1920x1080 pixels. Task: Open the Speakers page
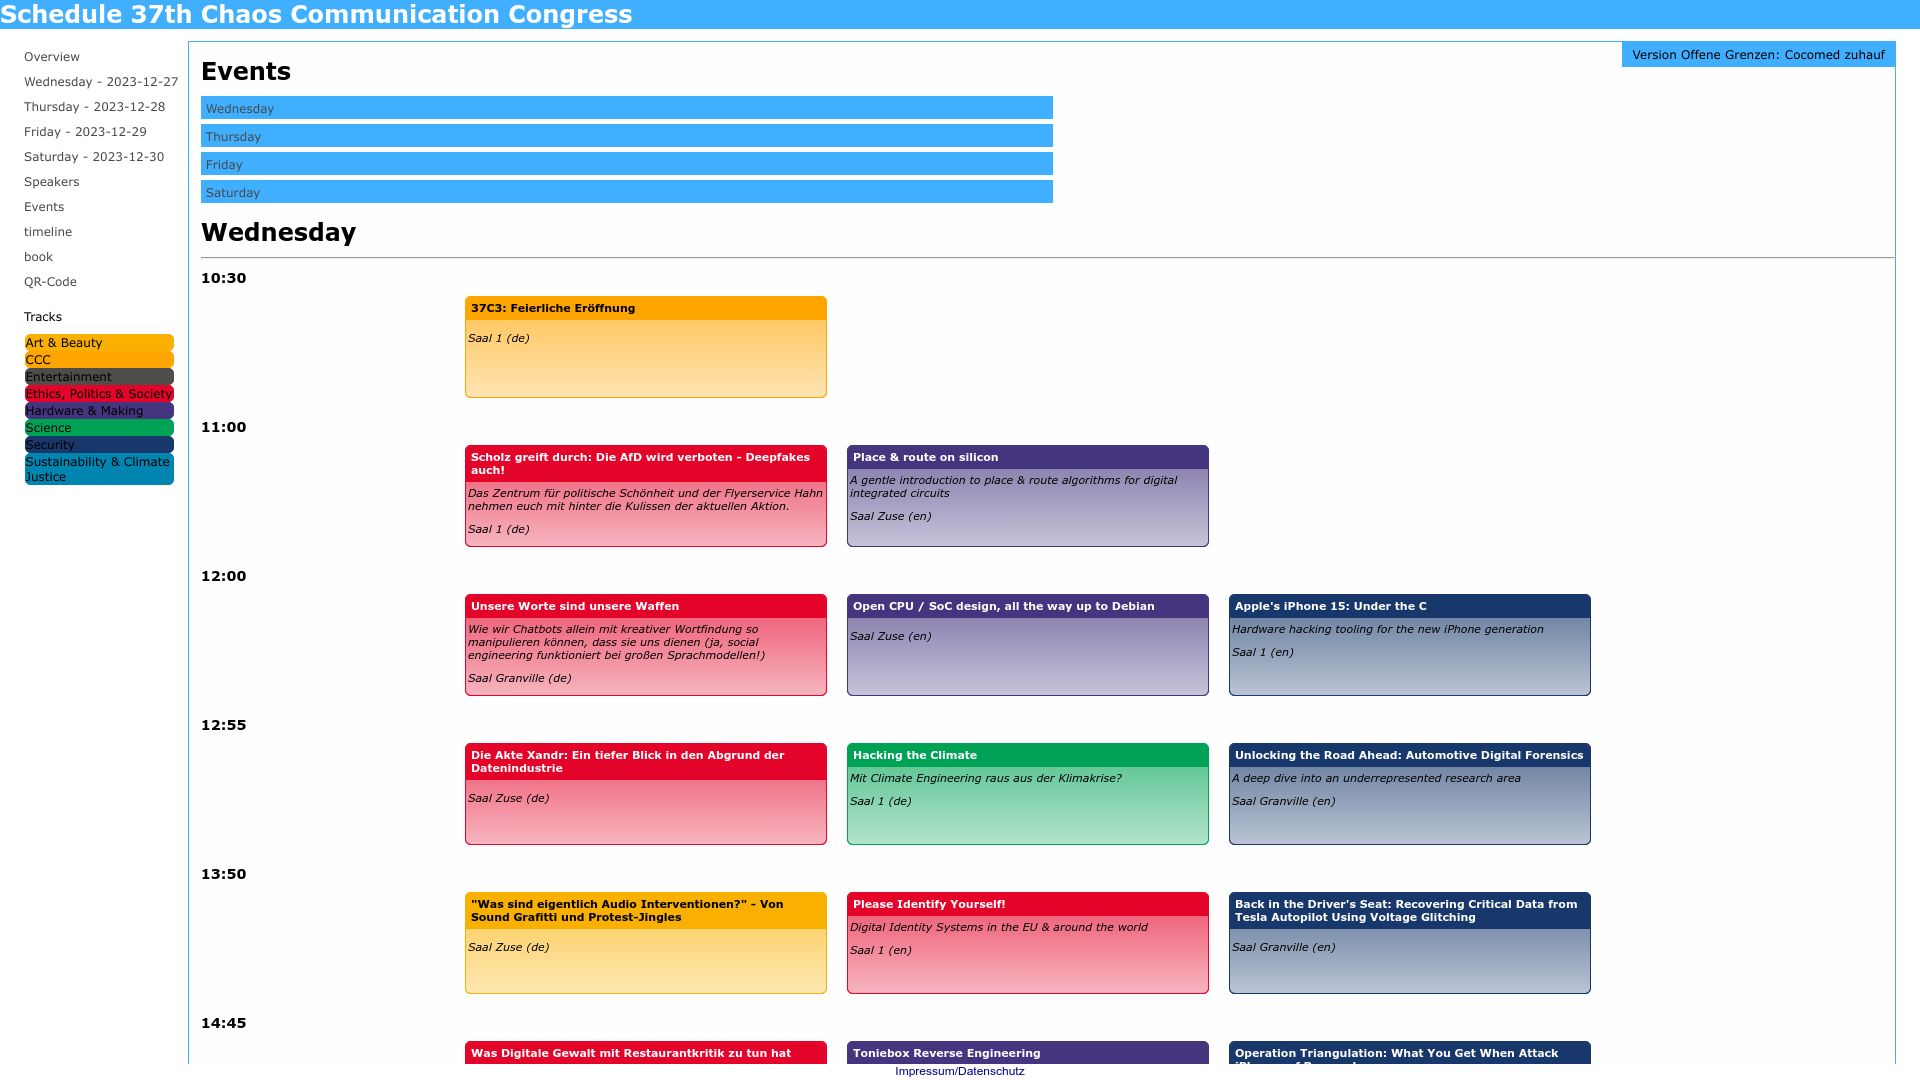point(52,182)
